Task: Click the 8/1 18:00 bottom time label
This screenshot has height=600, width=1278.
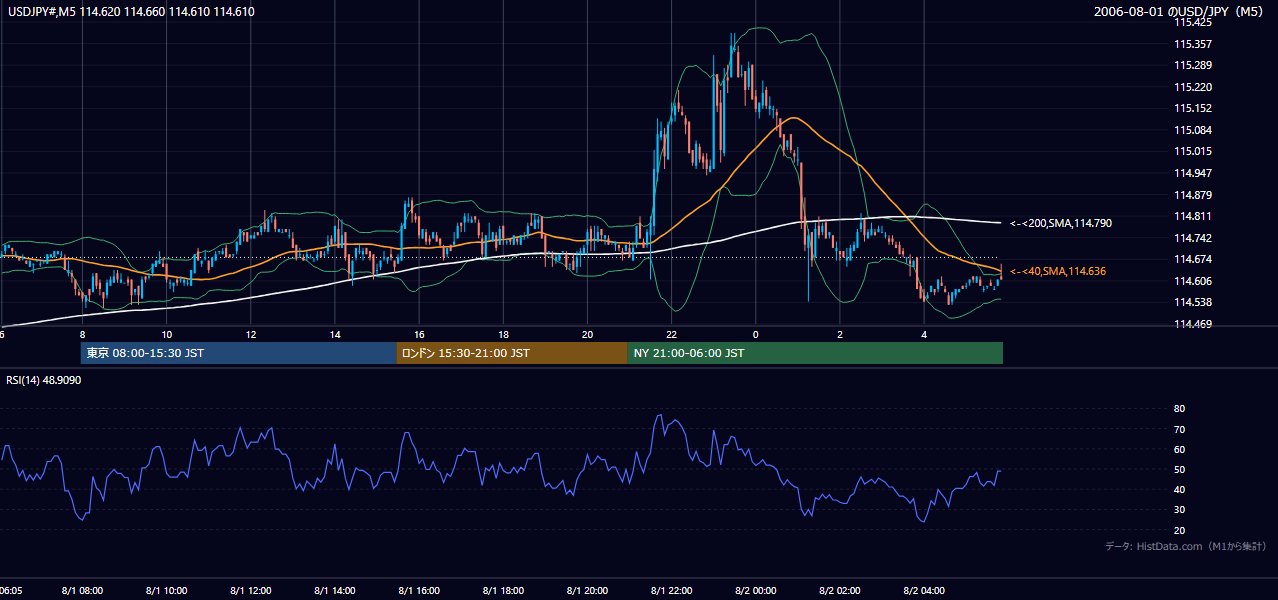Action: (503, 590)
